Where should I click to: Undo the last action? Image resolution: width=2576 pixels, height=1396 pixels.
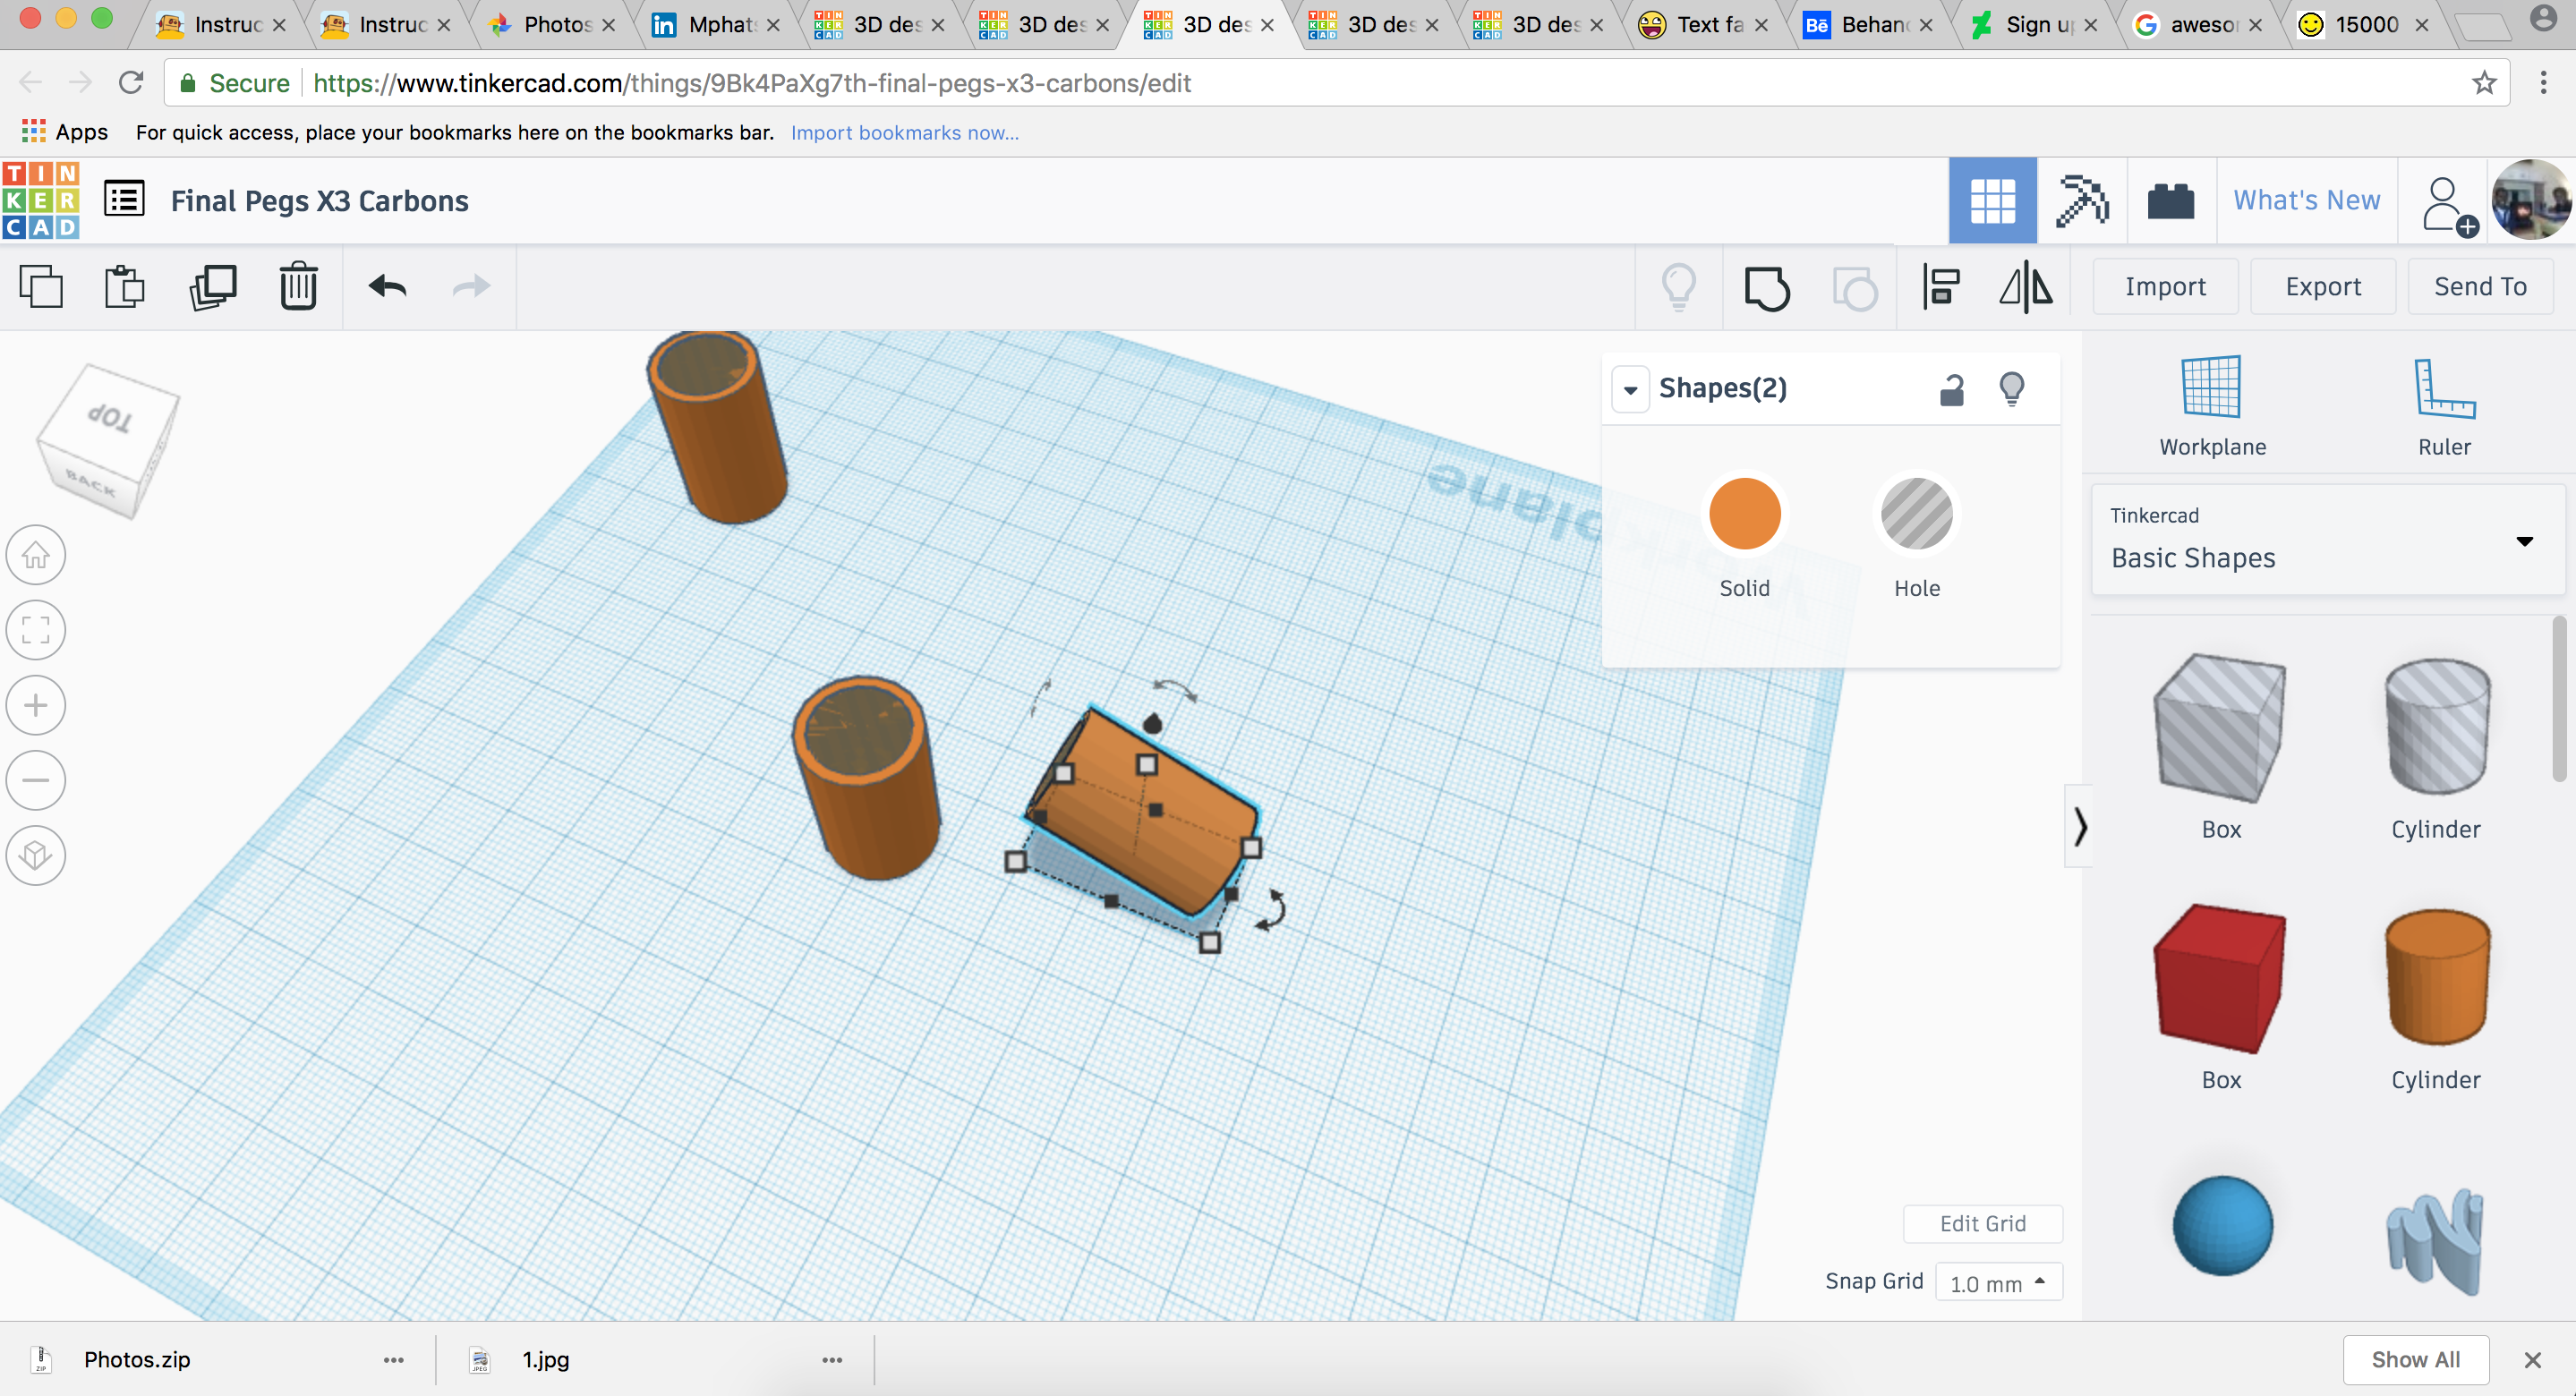coord(386,287)
